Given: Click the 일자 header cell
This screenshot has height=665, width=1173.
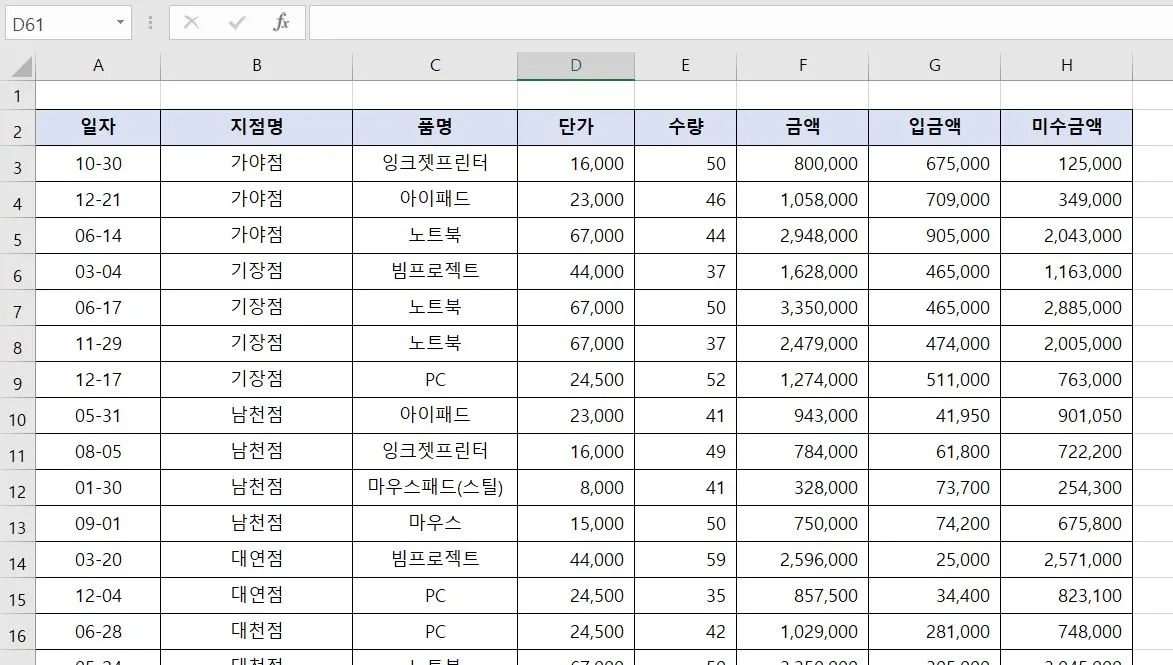Looking at the screenshot, I should tap(98, 128).
